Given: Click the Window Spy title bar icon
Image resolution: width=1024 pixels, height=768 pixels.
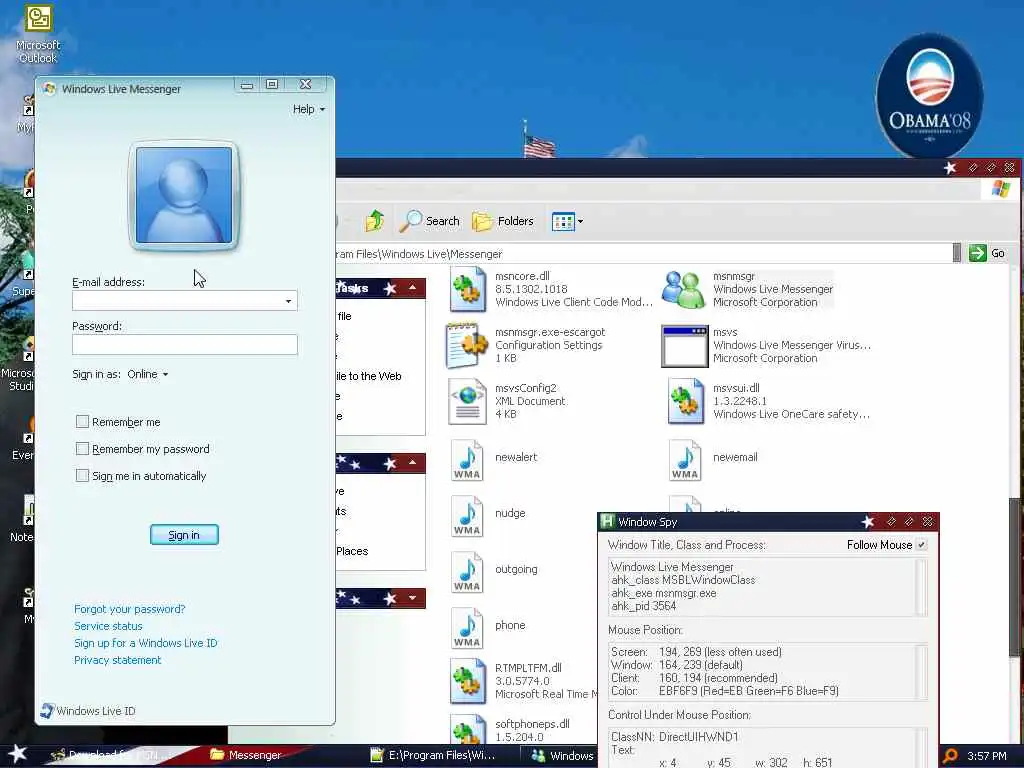Looking at the screenshot, I should pos(607,521).
